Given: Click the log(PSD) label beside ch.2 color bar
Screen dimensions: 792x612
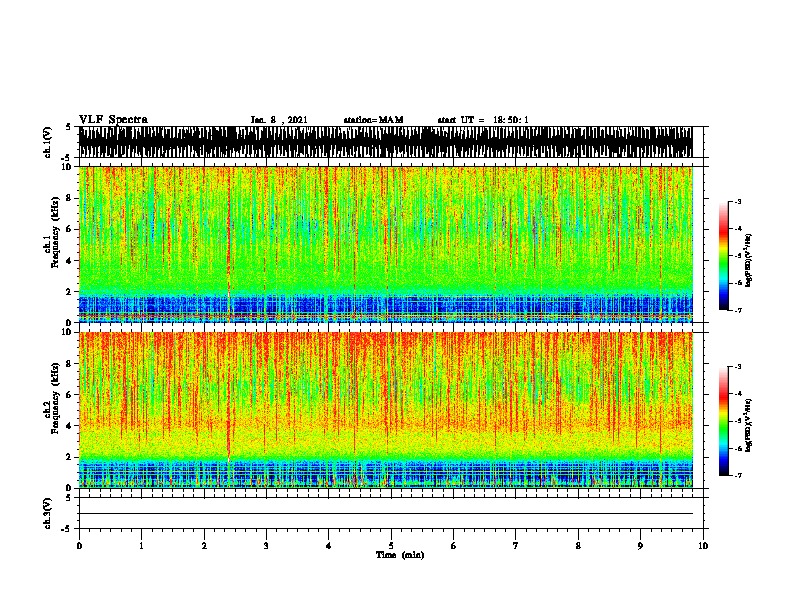Looking at the screenshot, I should click(x=748, y=425).
